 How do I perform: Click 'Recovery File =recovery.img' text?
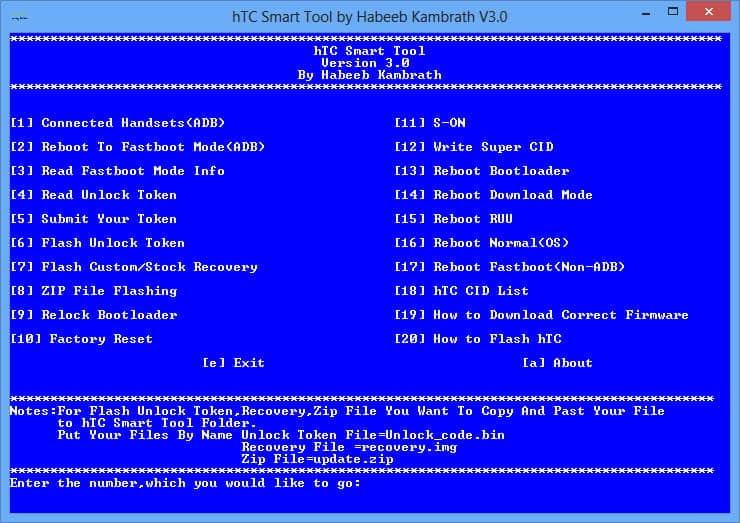tap(349, 447)
